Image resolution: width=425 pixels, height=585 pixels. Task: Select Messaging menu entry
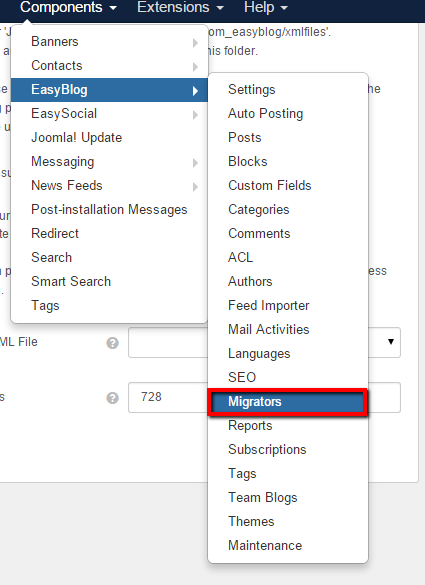[109, 162]
